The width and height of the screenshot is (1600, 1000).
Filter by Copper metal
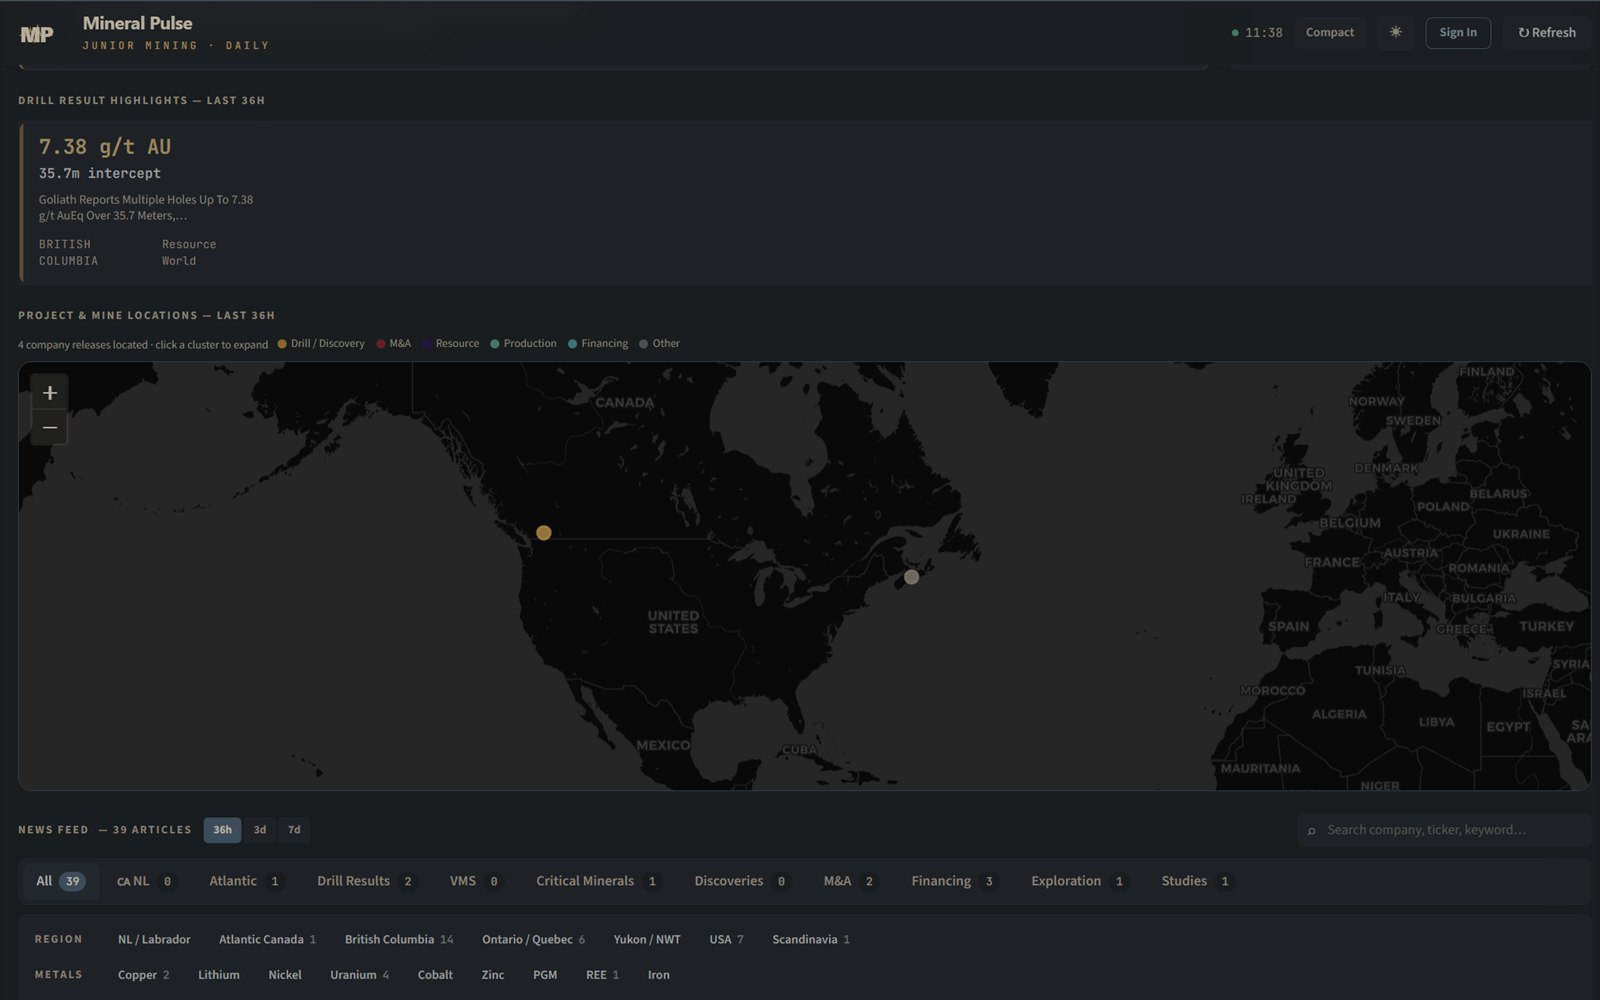point(143,975)
